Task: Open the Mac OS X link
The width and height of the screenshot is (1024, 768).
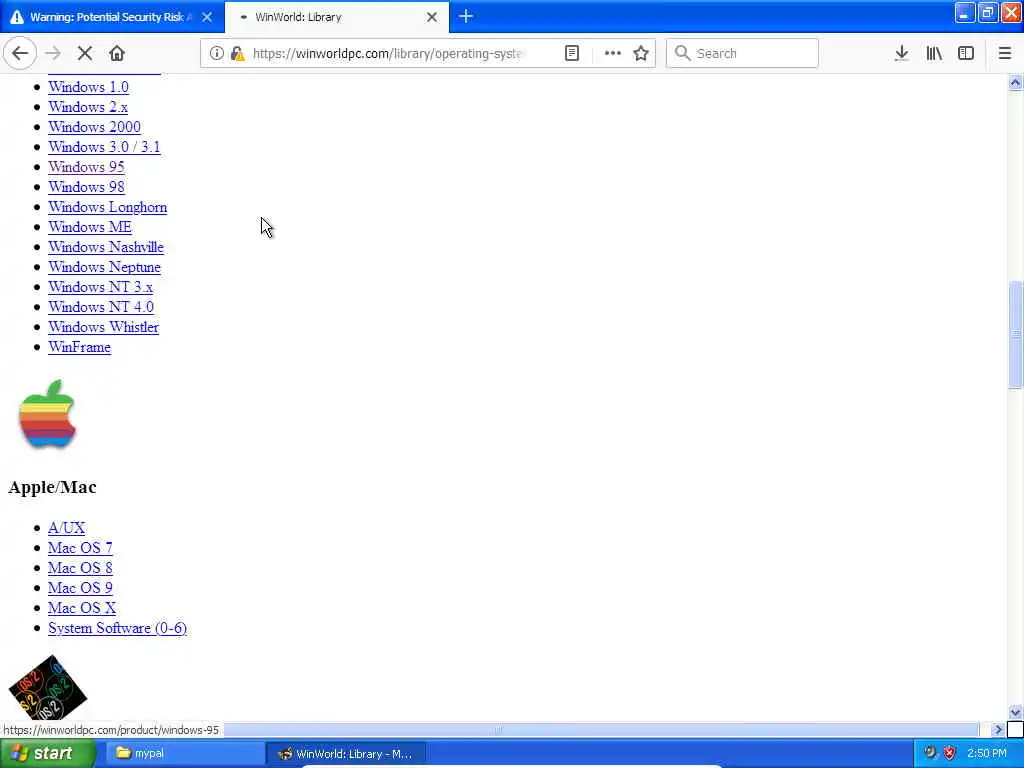Action: (x=82, y=608)
